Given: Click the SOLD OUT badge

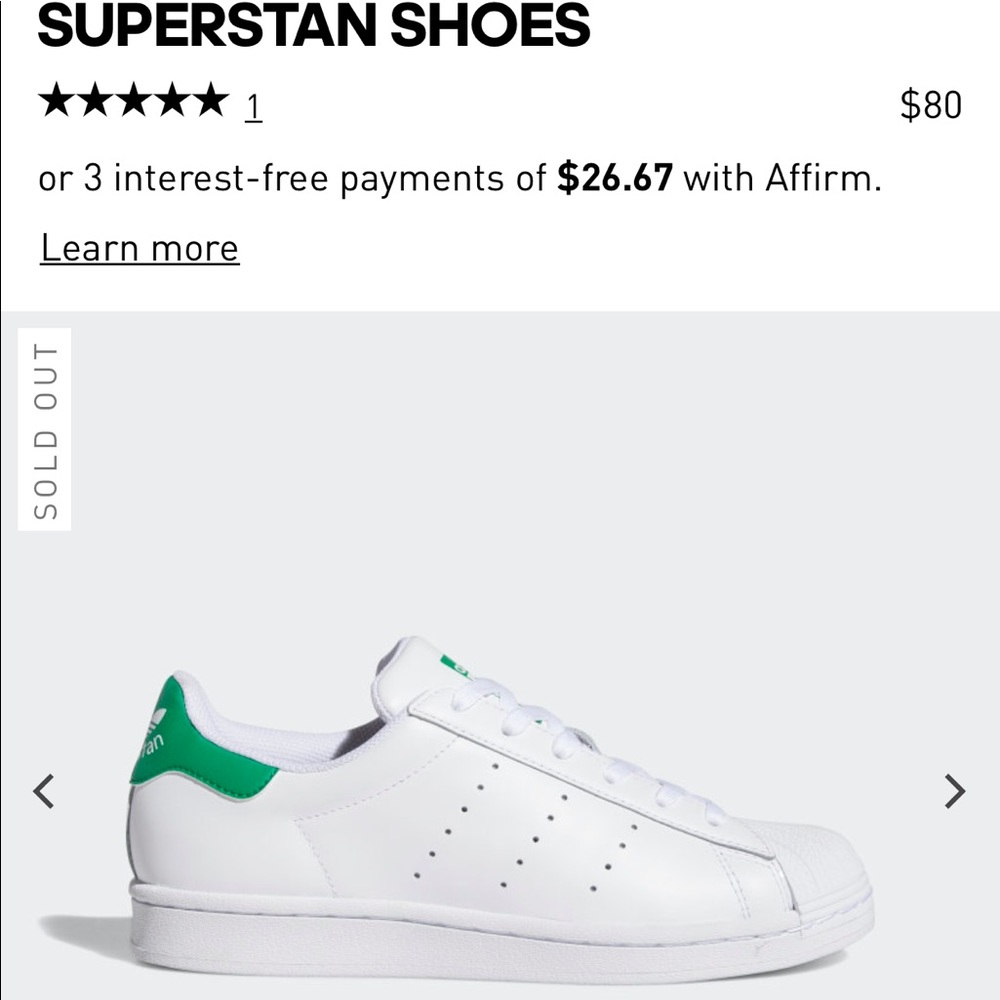Looking at the screenshot, I should 45,430.
